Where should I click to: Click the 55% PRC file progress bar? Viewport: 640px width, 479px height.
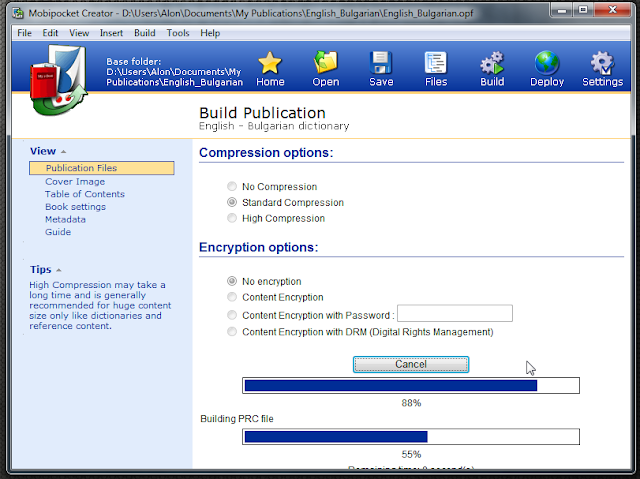pyautogui.click(x=411, y=437)
